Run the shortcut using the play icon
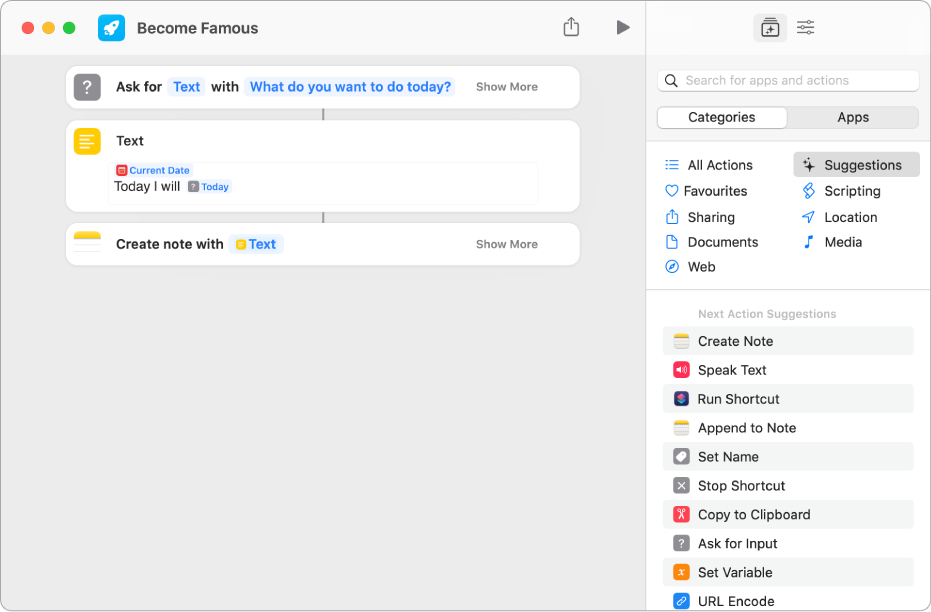Image resolution: width=931 pixels, height=612 pixels. point(623,27)
